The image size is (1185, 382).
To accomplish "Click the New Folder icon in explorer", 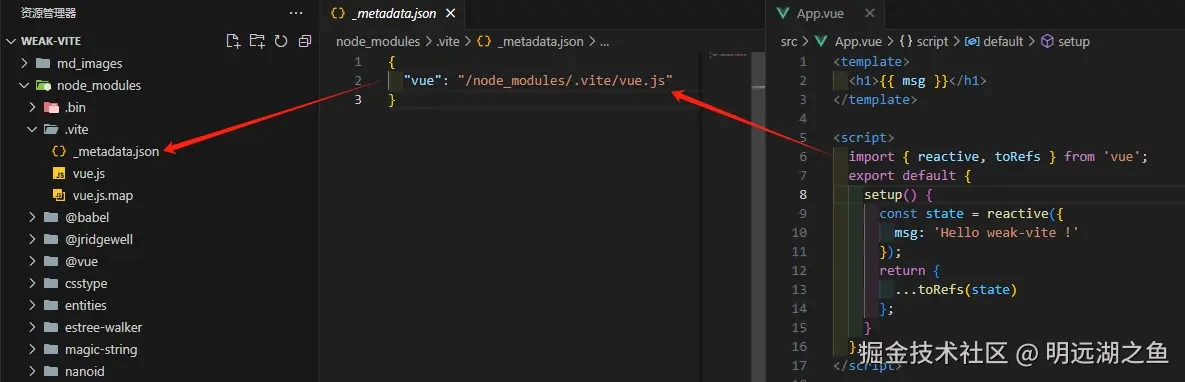I will [257, 41].
